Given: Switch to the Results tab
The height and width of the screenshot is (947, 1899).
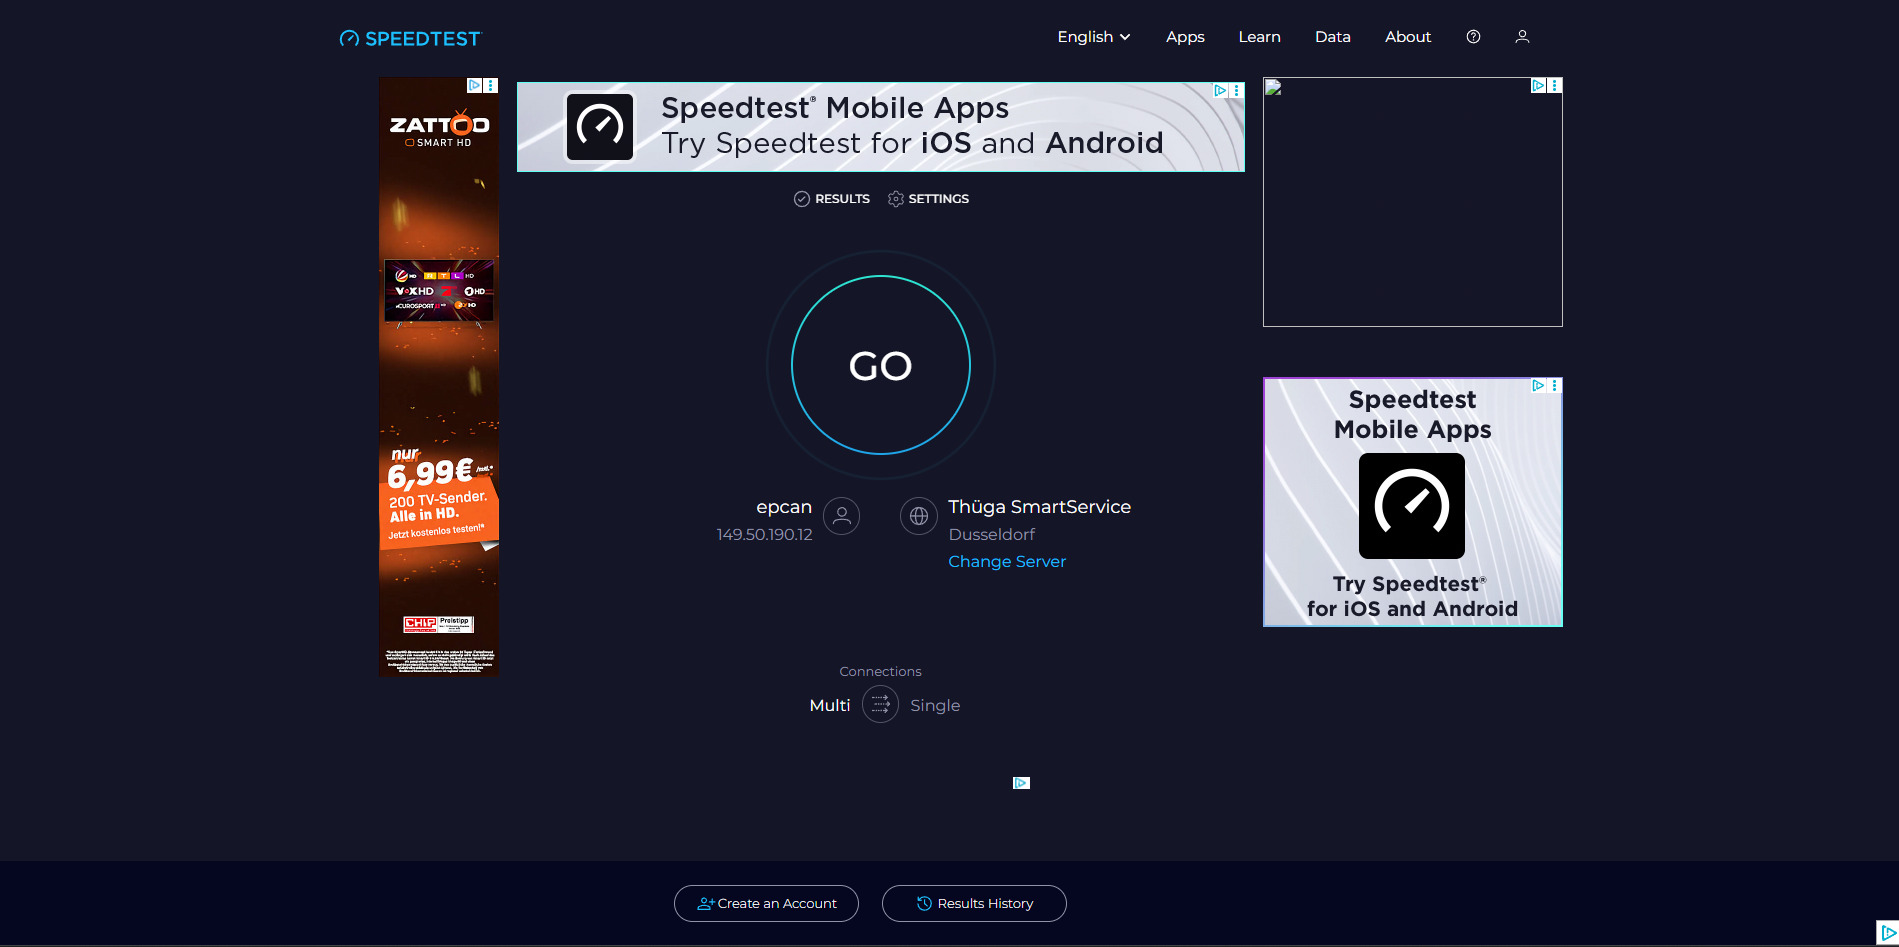Looking at the screenshot, I should pos(832,199).
